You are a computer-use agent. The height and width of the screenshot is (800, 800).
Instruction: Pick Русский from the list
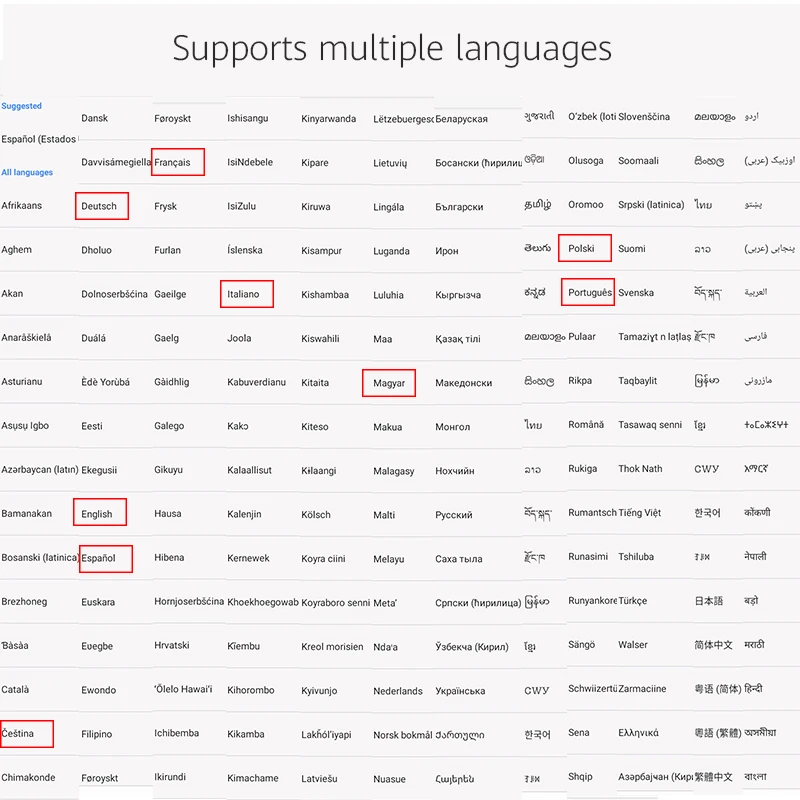(454, 515)
